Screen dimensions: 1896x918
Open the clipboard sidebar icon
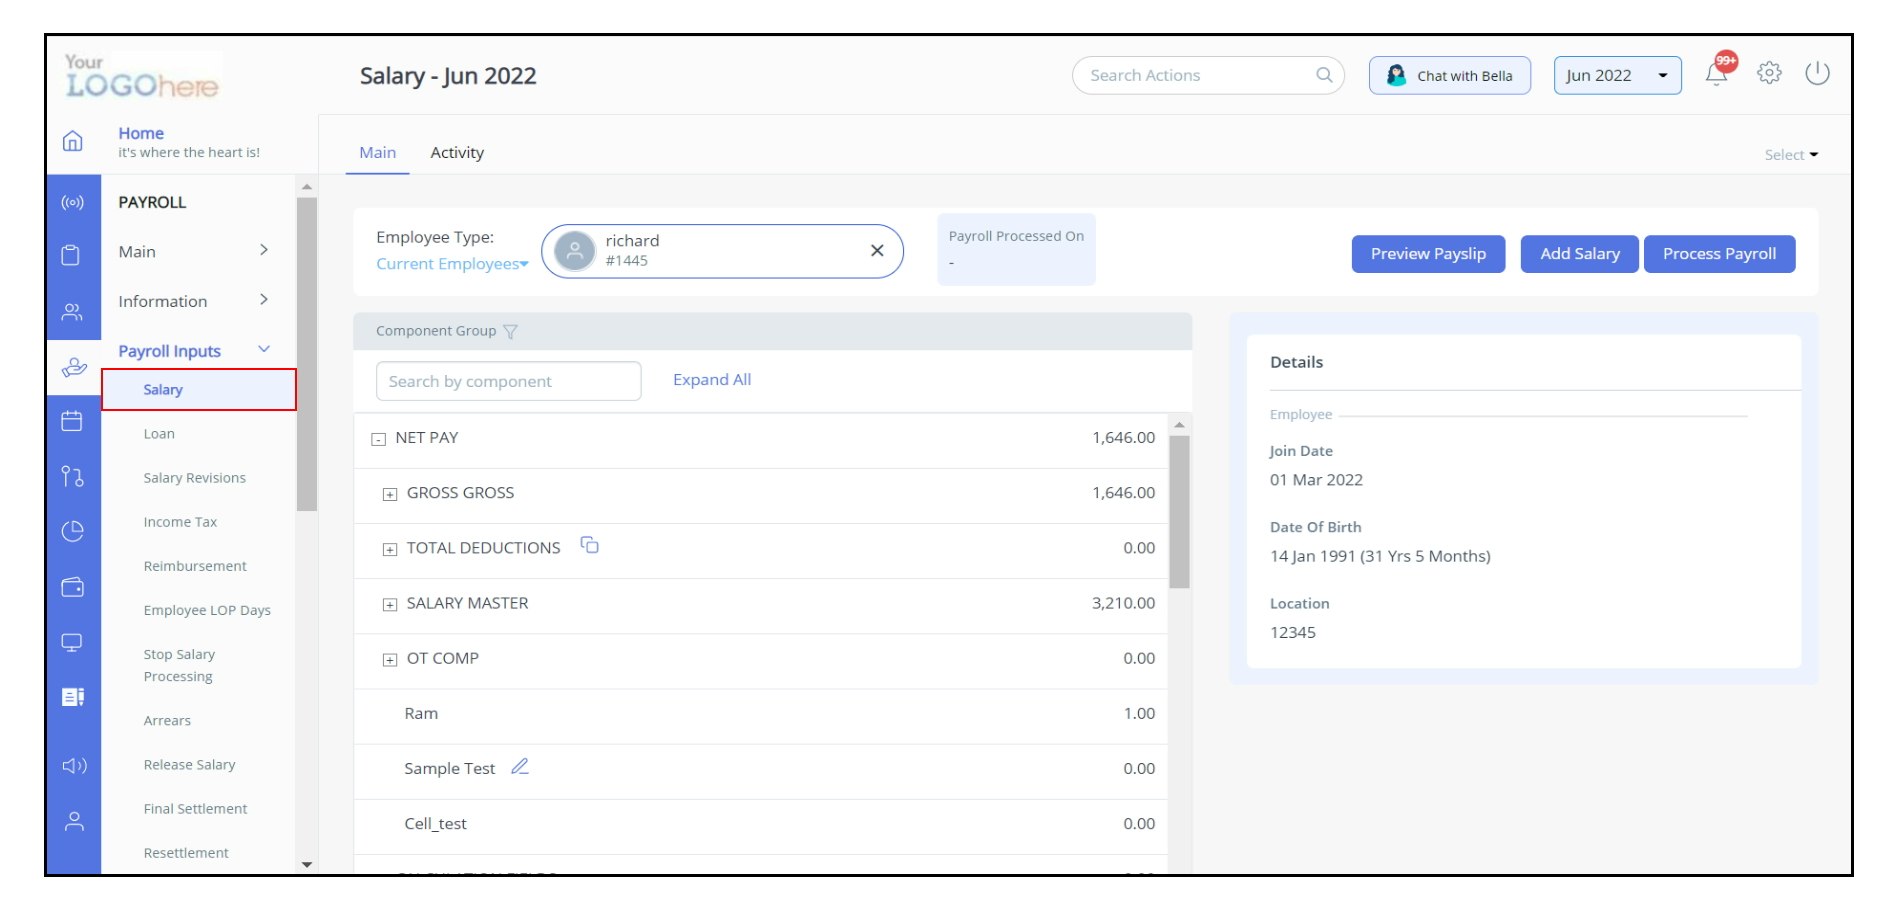[71, 255]
